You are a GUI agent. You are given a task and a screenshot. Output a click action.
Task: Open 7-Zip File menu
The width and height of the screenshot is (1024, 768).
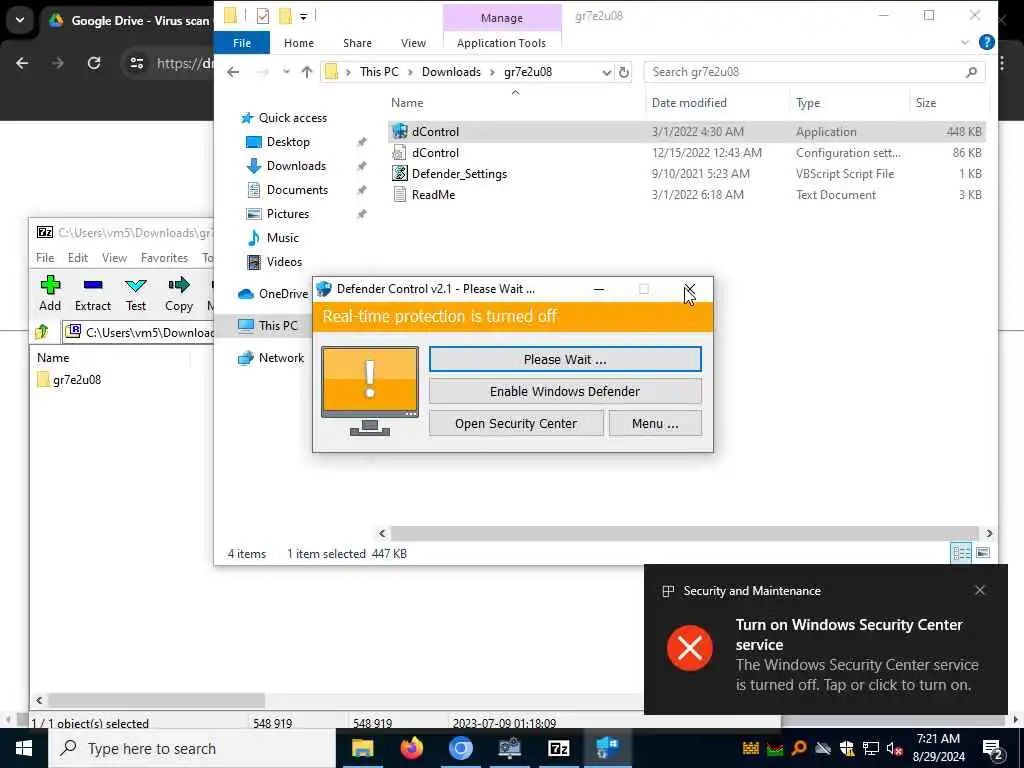pos(45,258)
